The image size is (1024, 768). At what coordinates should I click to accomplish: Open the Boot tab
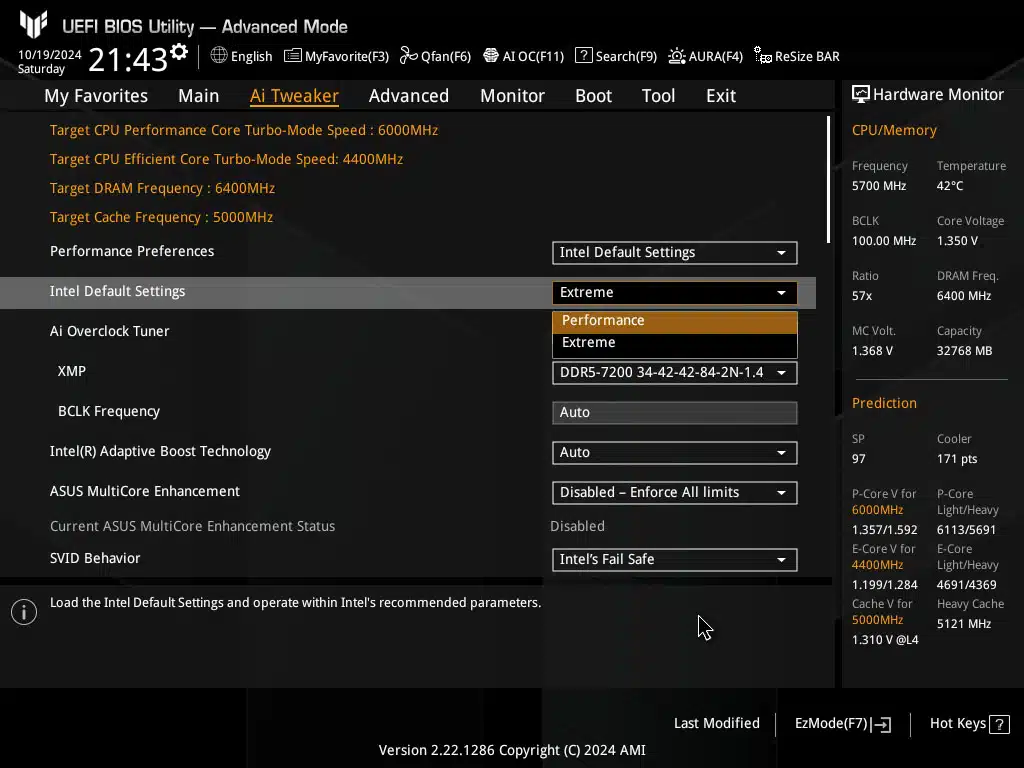594,96
